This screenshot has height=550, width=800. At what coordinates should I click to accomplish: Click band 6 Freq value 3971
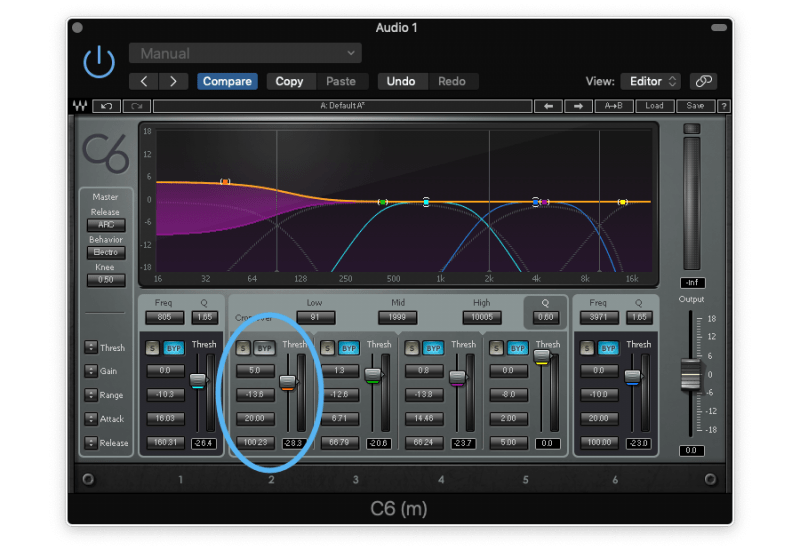point(599,317)
